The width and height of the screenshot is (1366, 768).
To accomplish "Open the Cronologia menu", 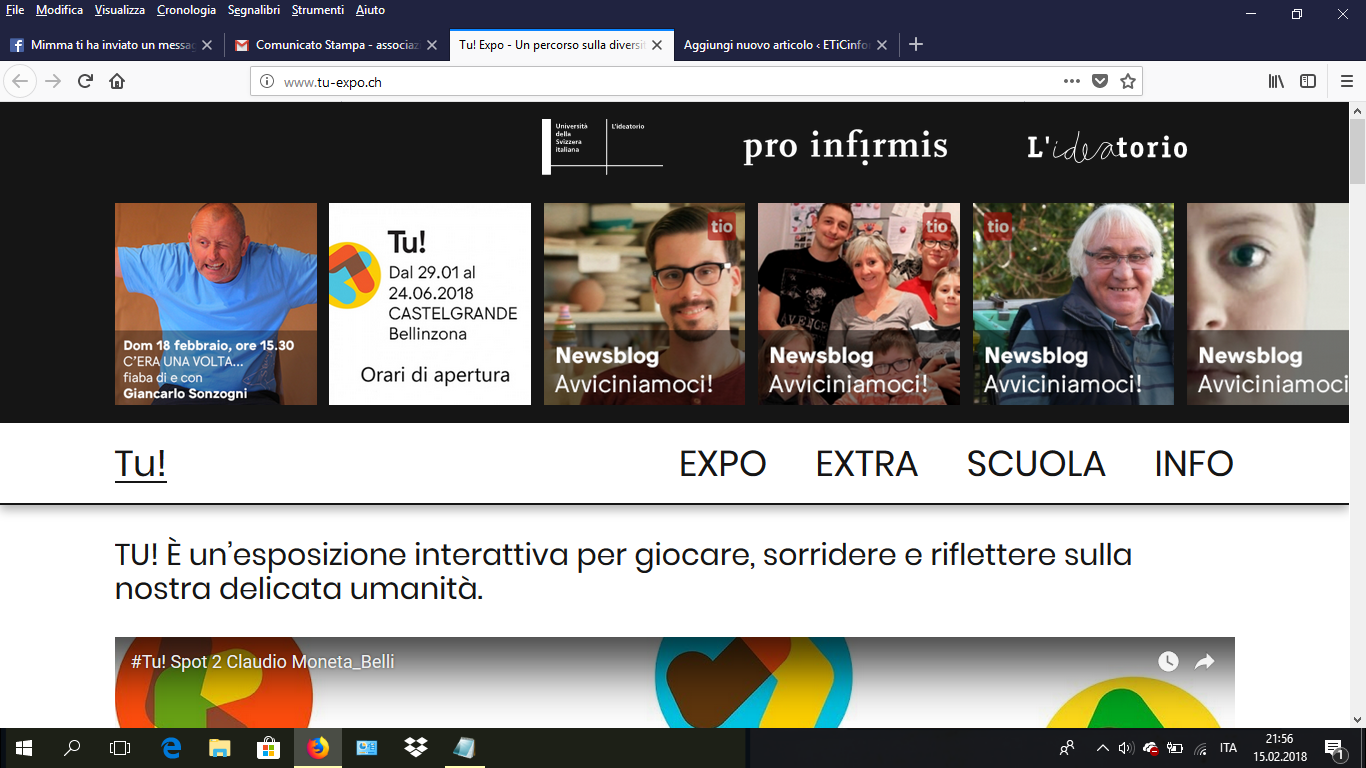I will coord(186,10).
